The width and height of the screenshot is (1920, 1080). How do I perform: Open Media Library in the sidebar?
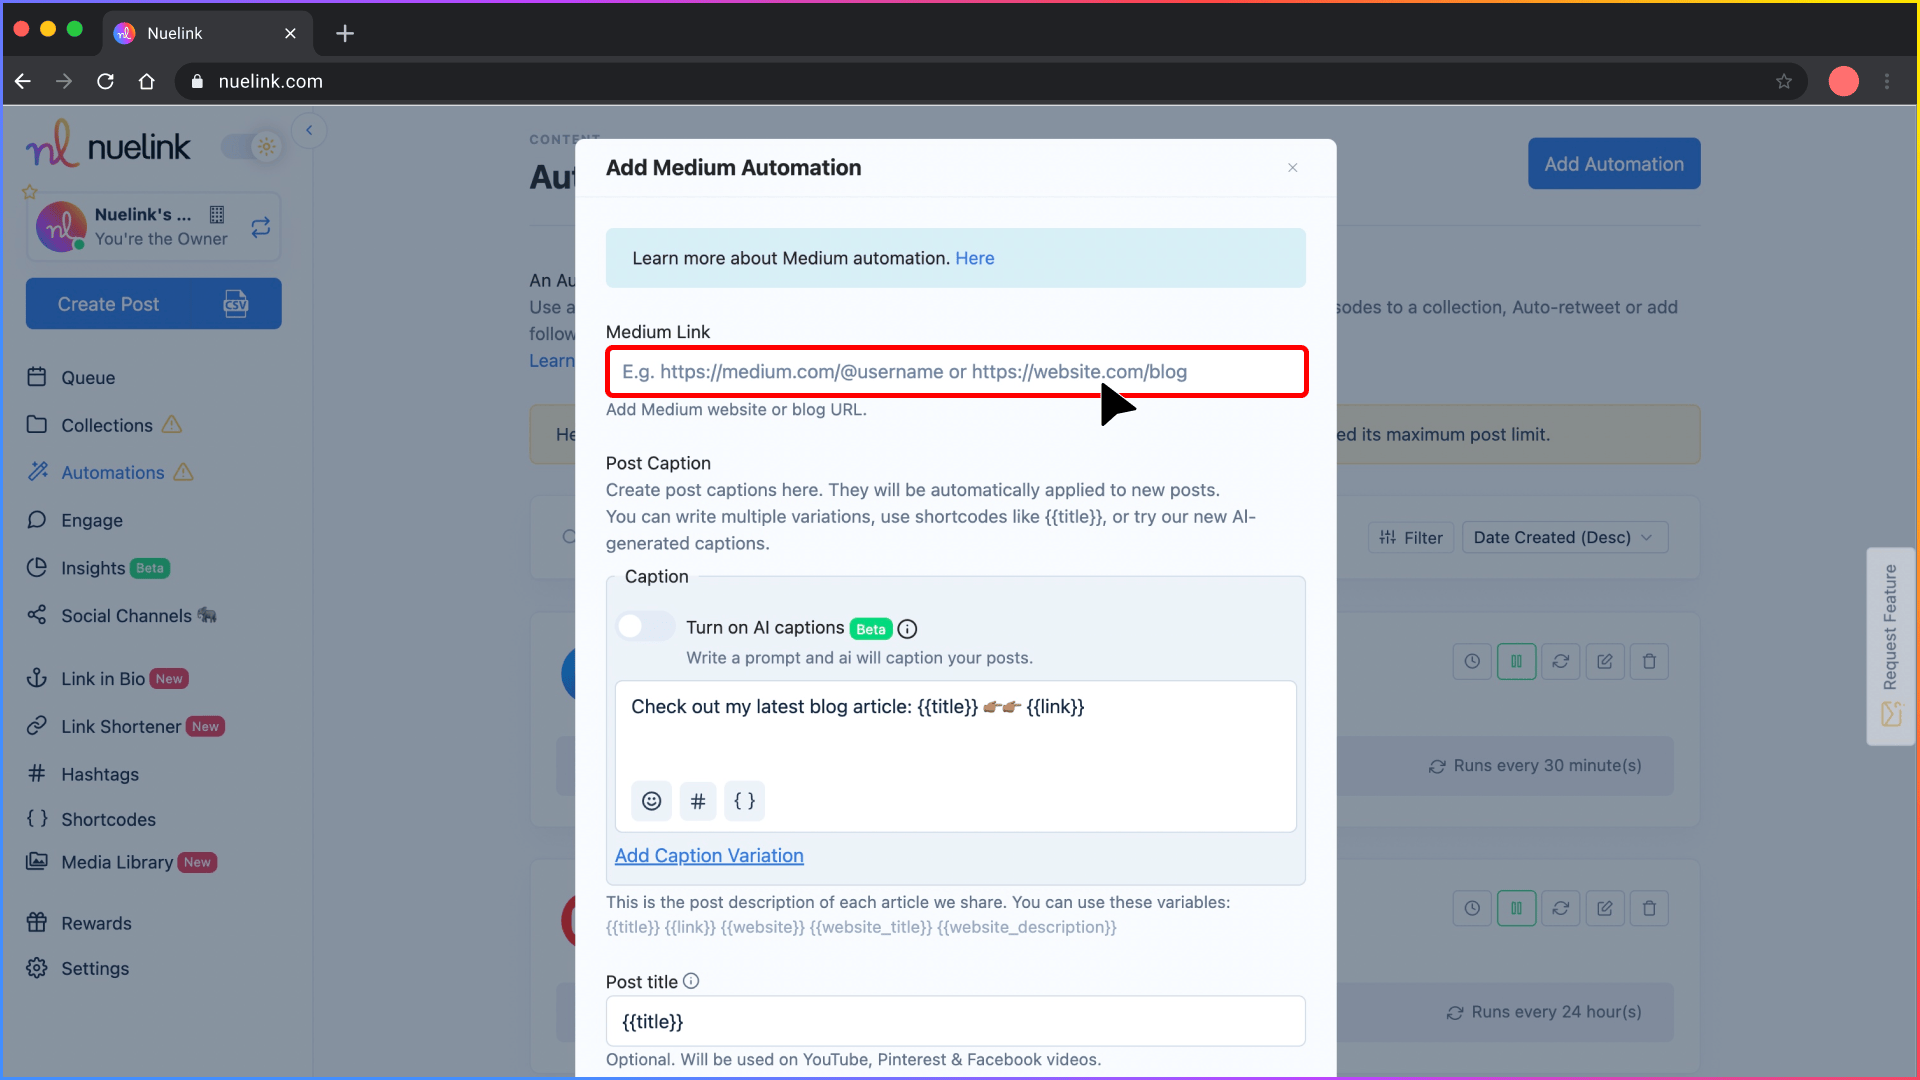coord(117,863)
